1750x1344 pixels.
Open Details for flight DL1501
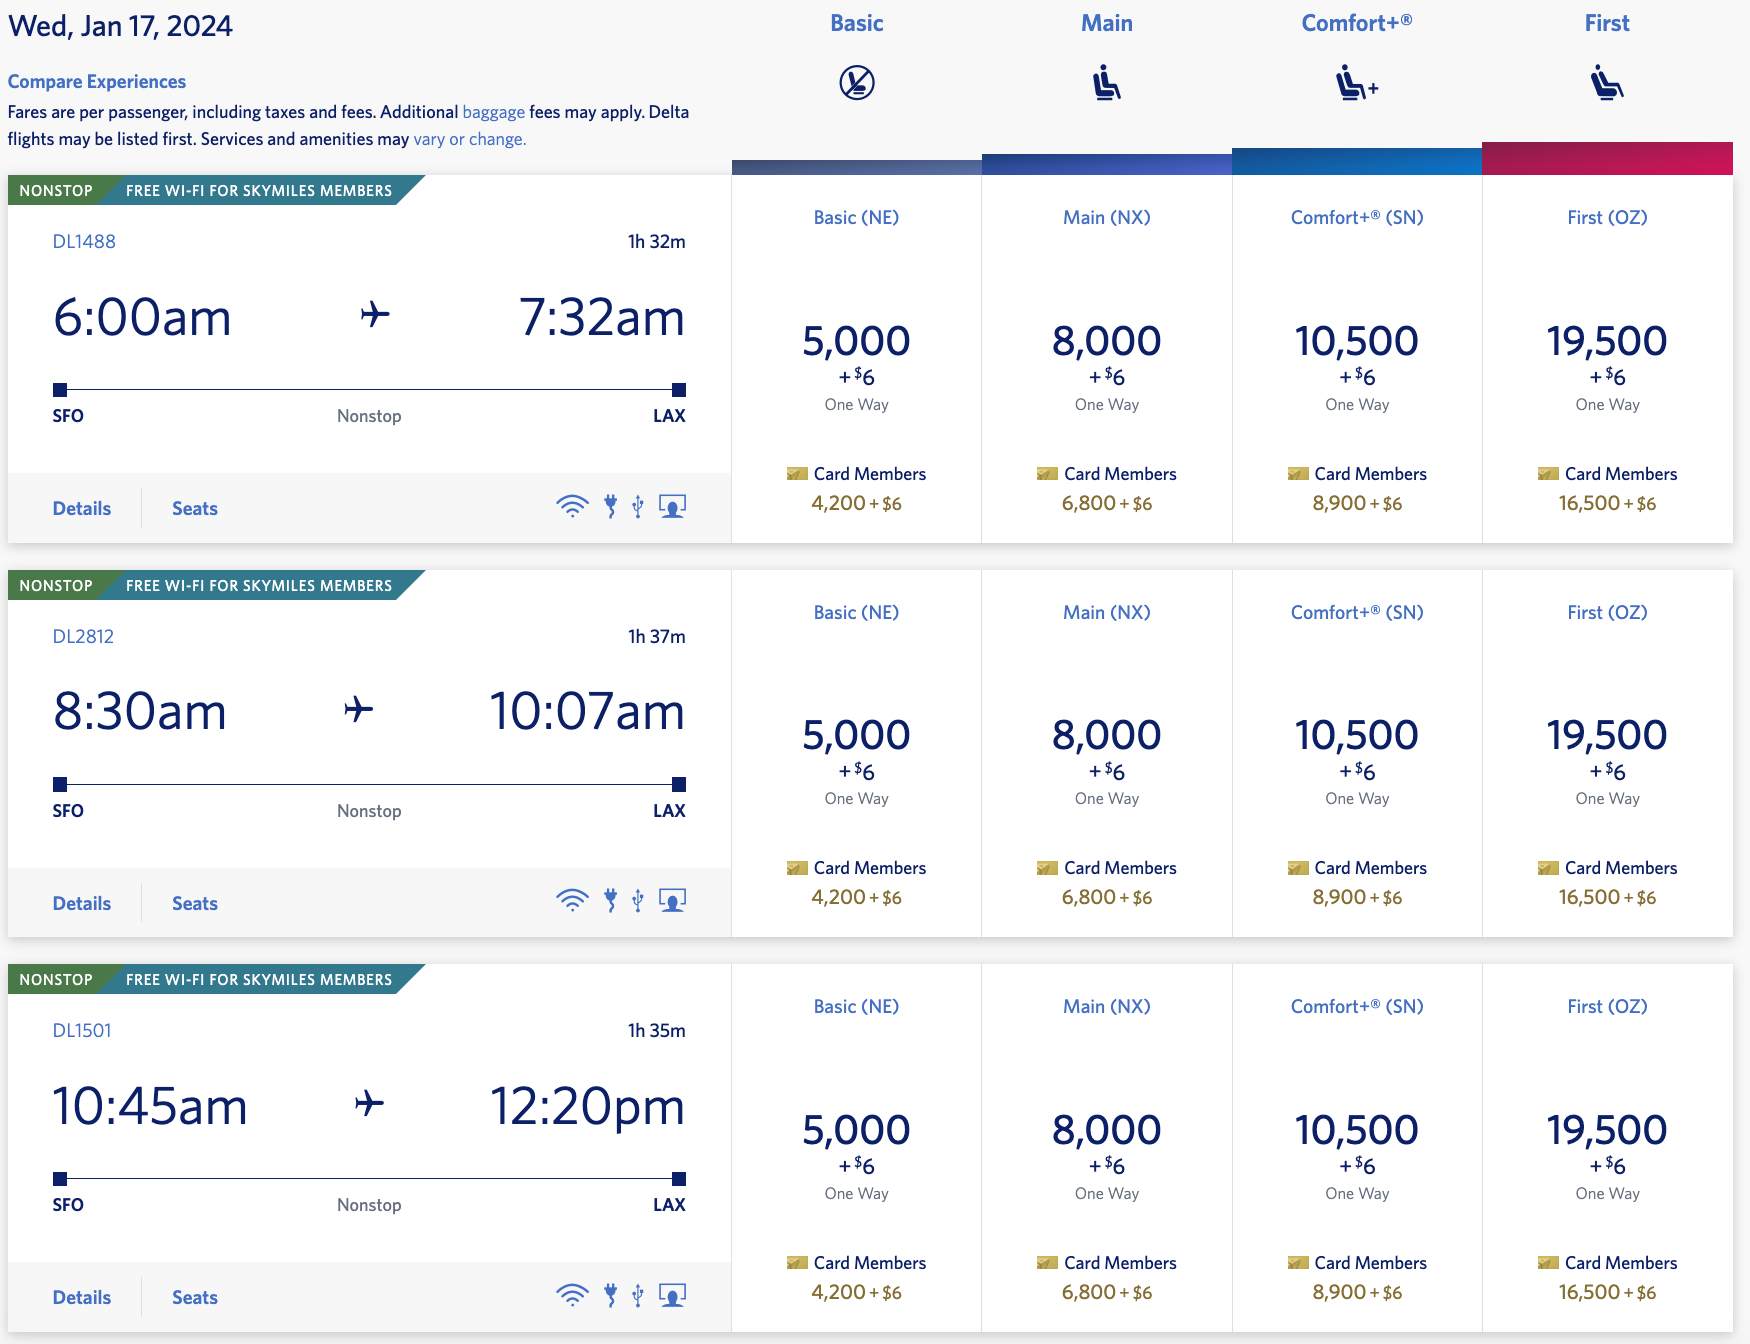(x=81, y=1296)
